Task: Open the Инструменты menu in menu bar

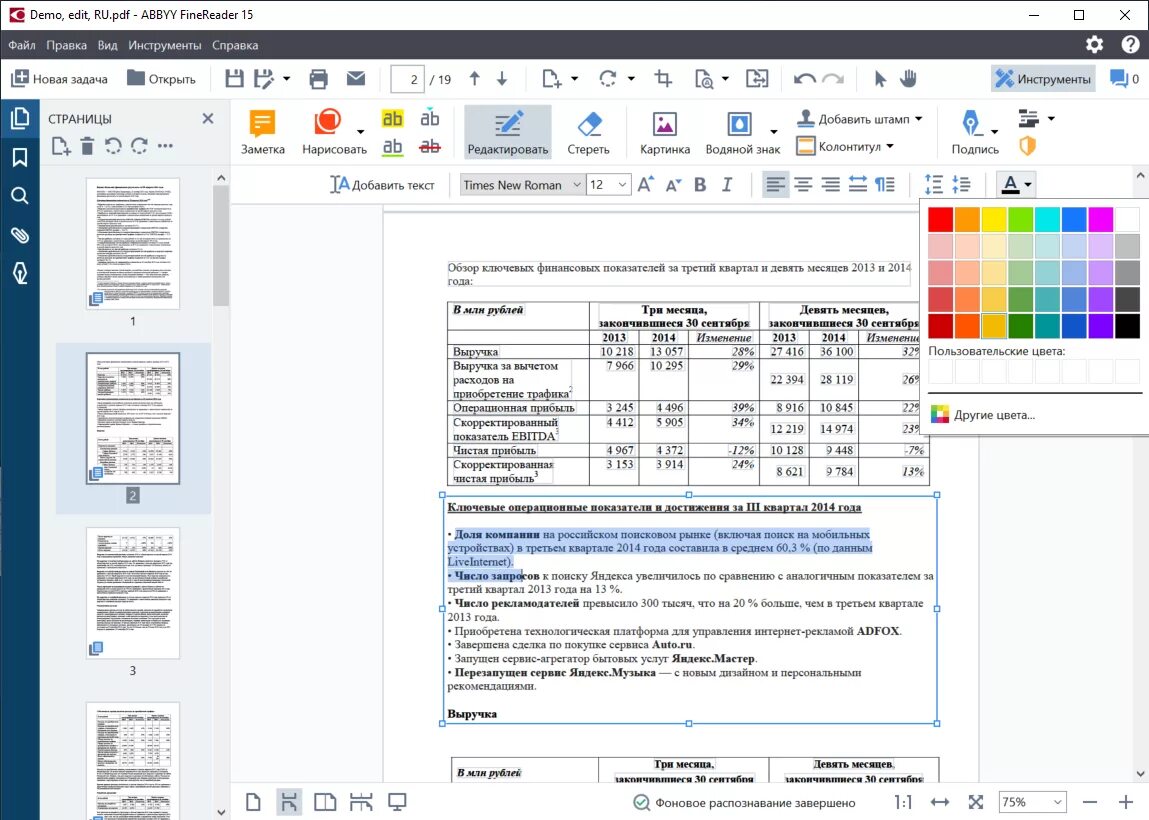Action: point(164,45)
